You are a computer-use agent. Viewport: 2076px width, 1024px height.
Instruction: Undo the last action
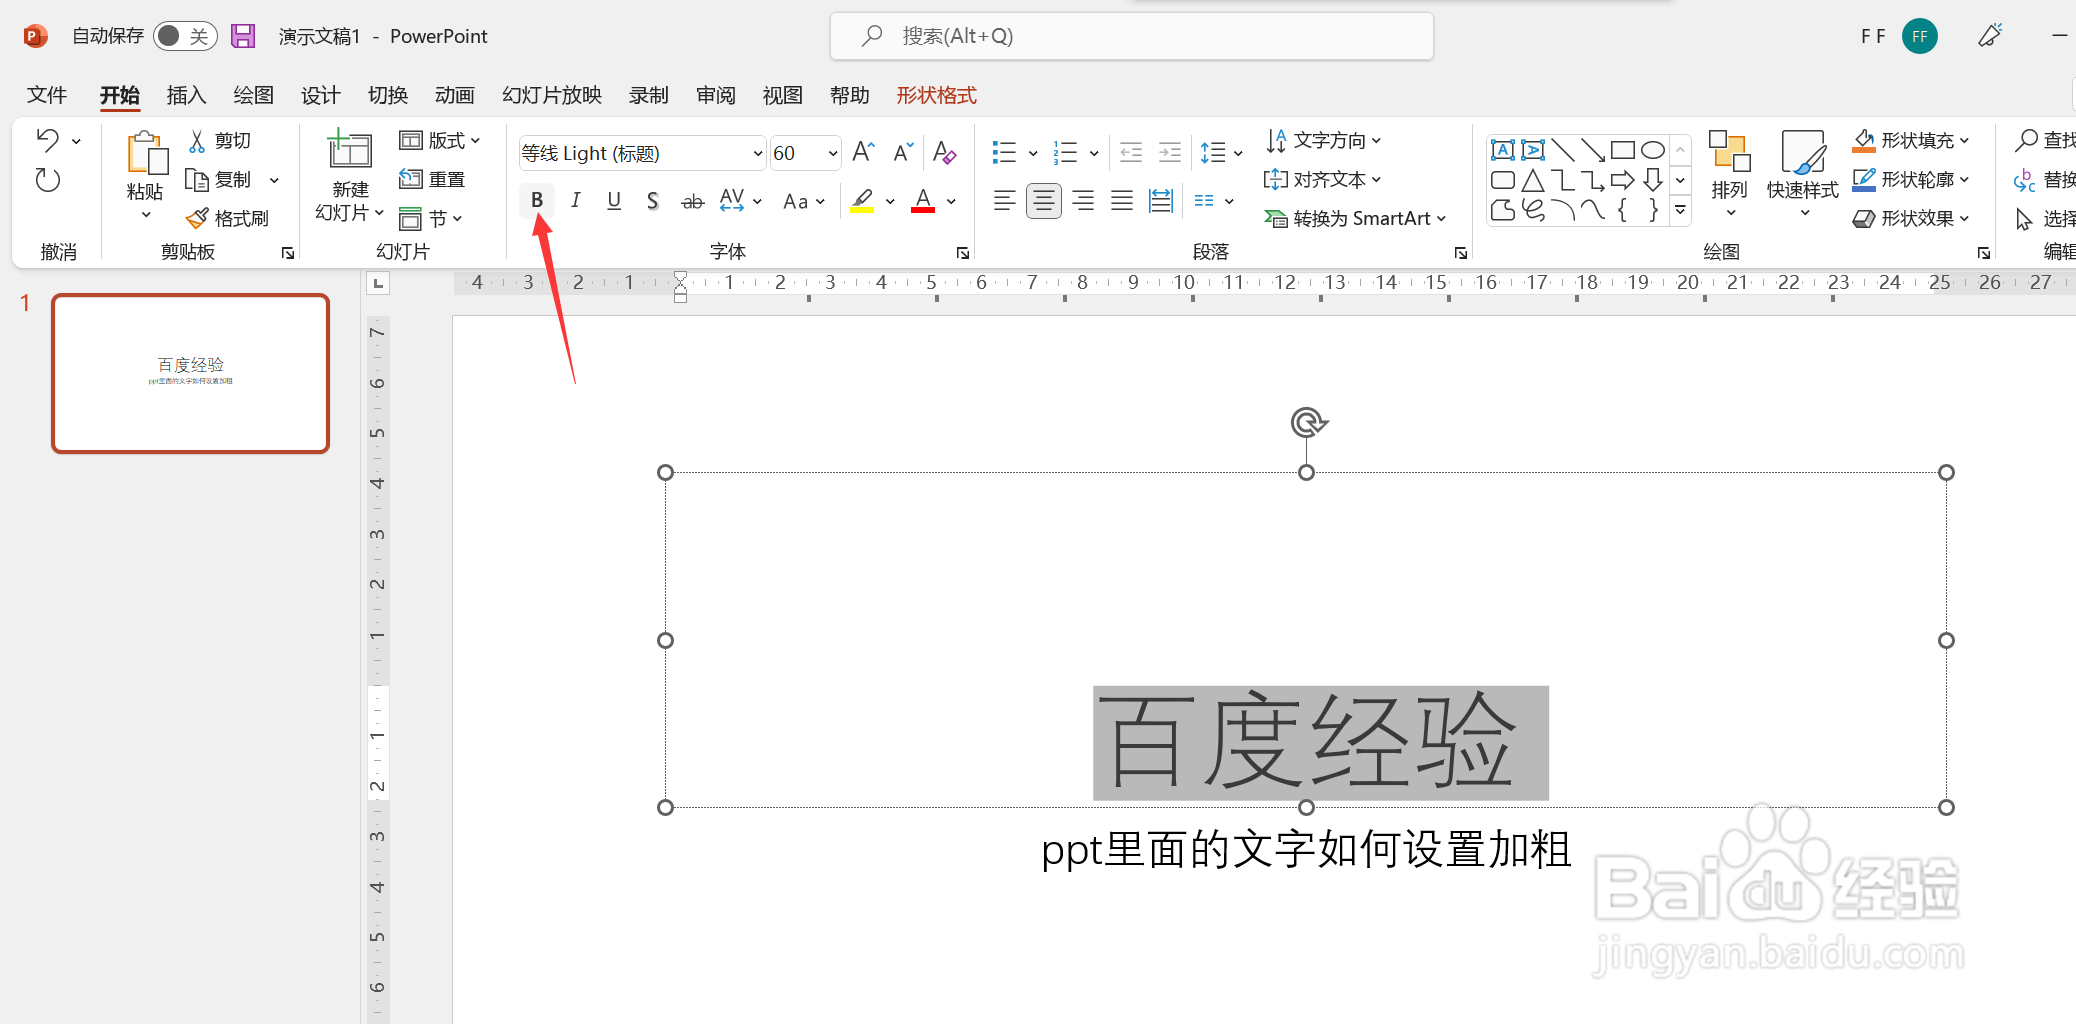pyautogui.click(x=48, y=140)
